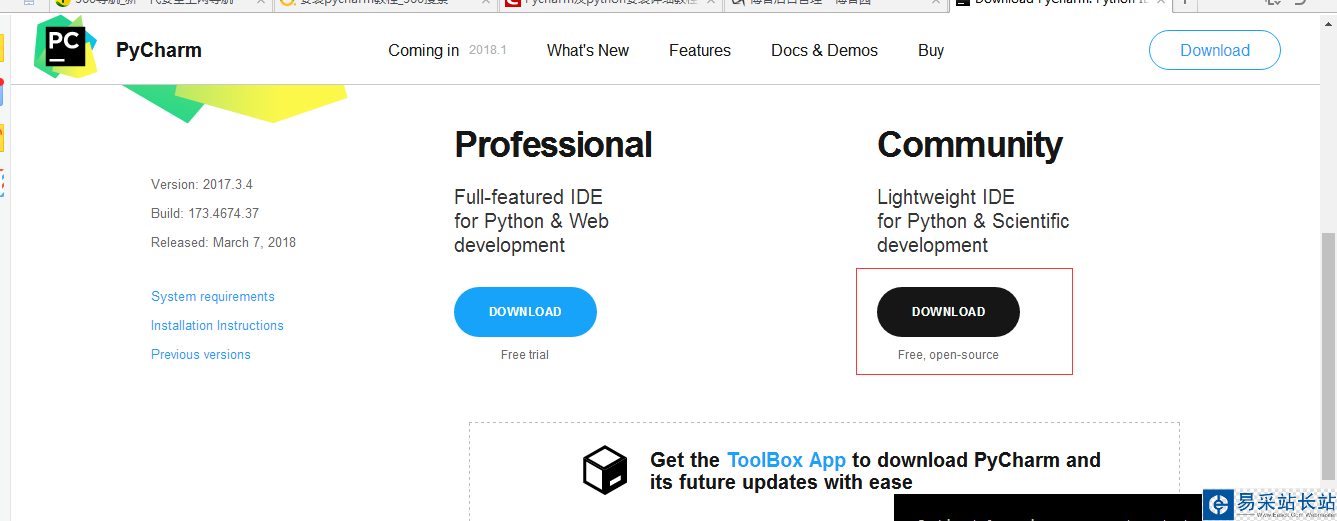Image resolution: width=1337 pixels, height=521 pixels.
Task: Open the What's New page
Action: coord(588,50)
